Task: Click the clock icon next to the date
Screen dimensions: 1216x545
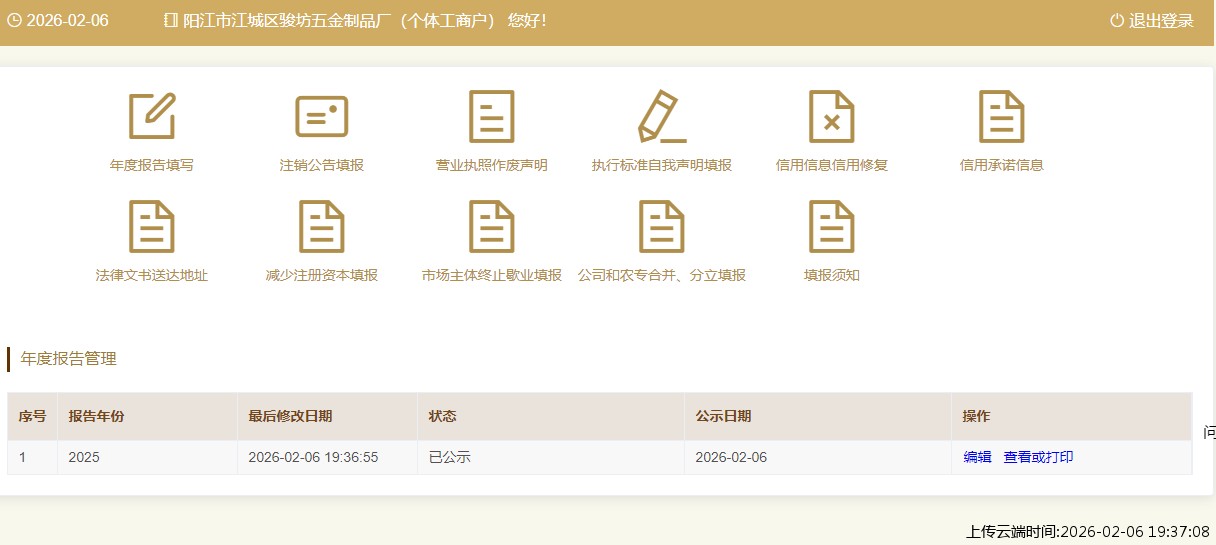Action: pos(14,20)
